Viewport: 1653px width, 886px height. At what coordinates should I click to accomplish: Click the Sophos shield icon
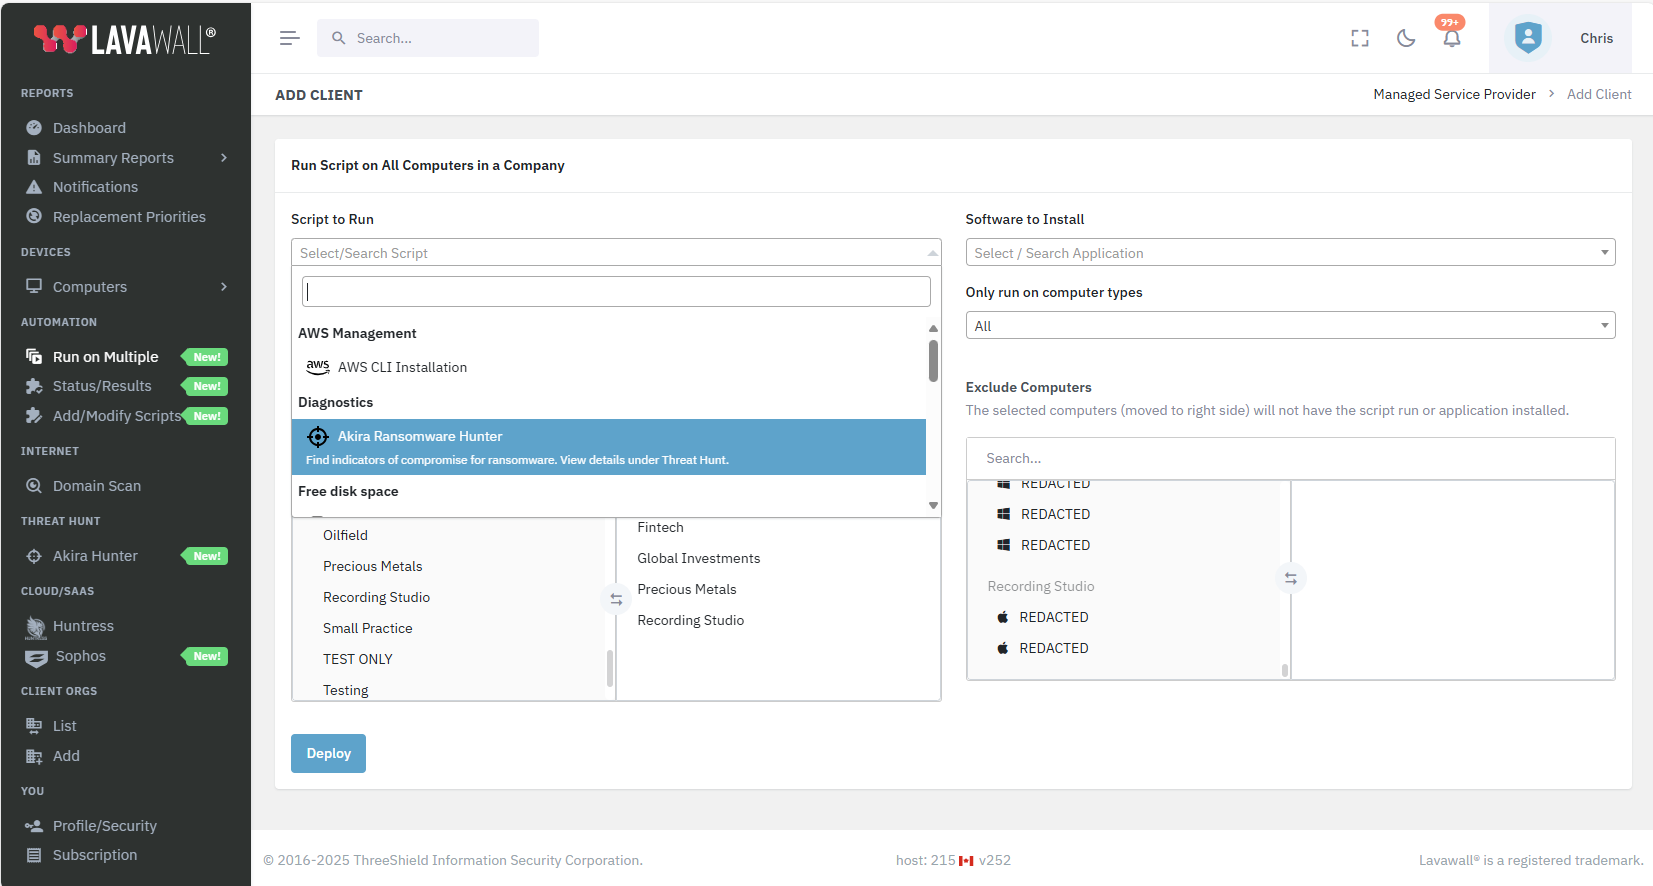pyautogui.click(x=36, y=657)
